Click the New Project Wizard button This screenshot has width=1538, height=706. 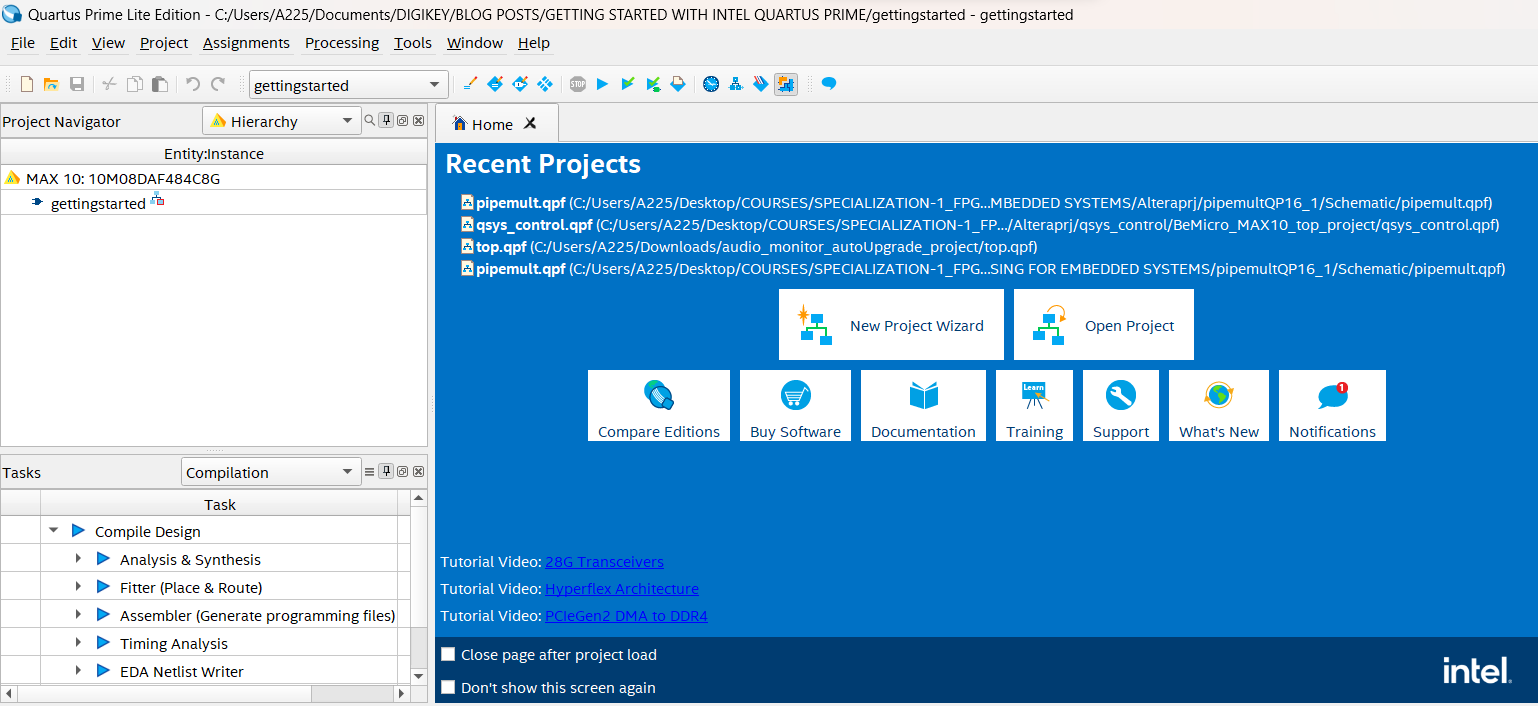point(891,324)
